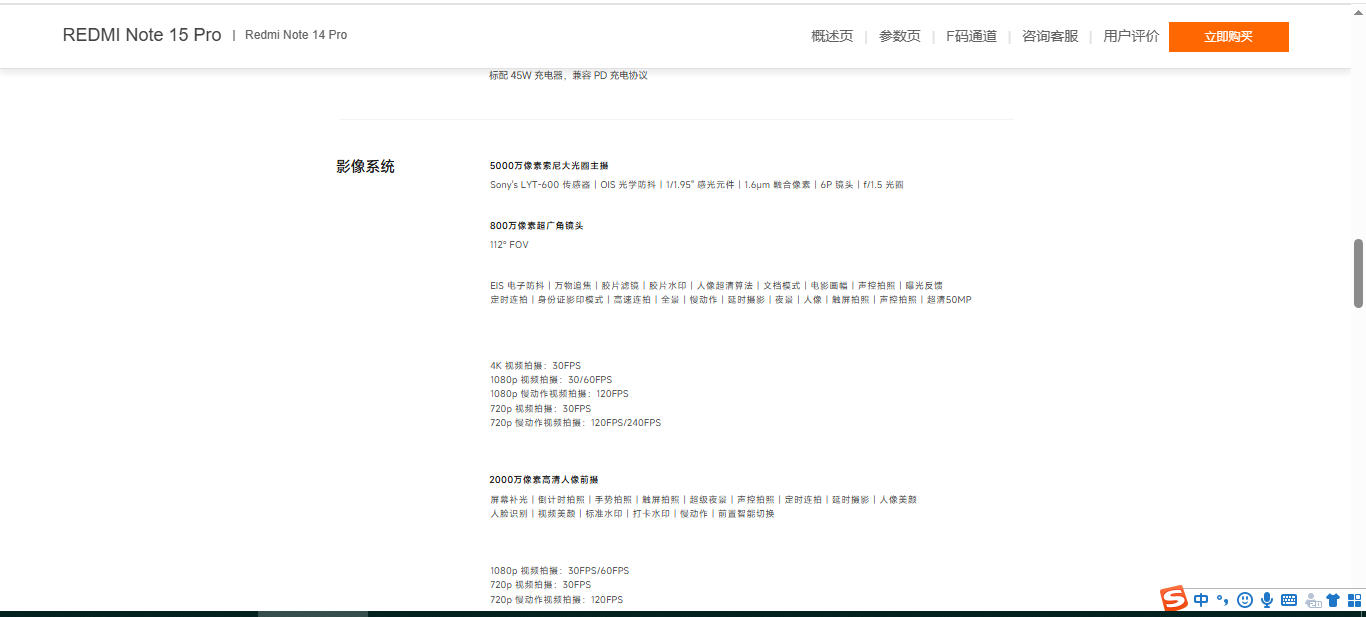
Task: Go to 用户评价 reviews
Action: (1131, 36)
